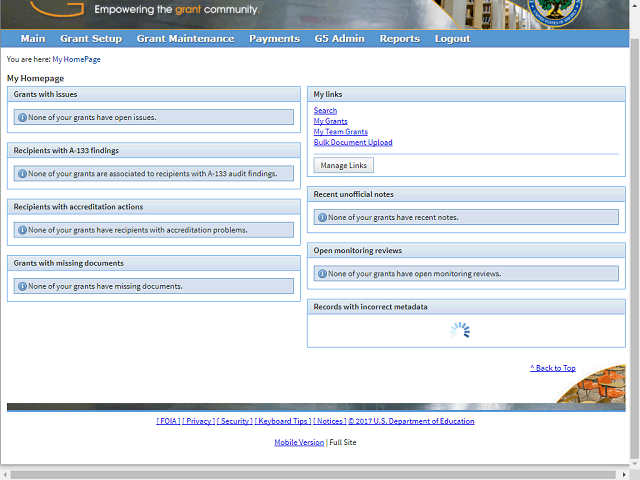
Task: Open the Security footer link
Action: [x=235, y=421]
